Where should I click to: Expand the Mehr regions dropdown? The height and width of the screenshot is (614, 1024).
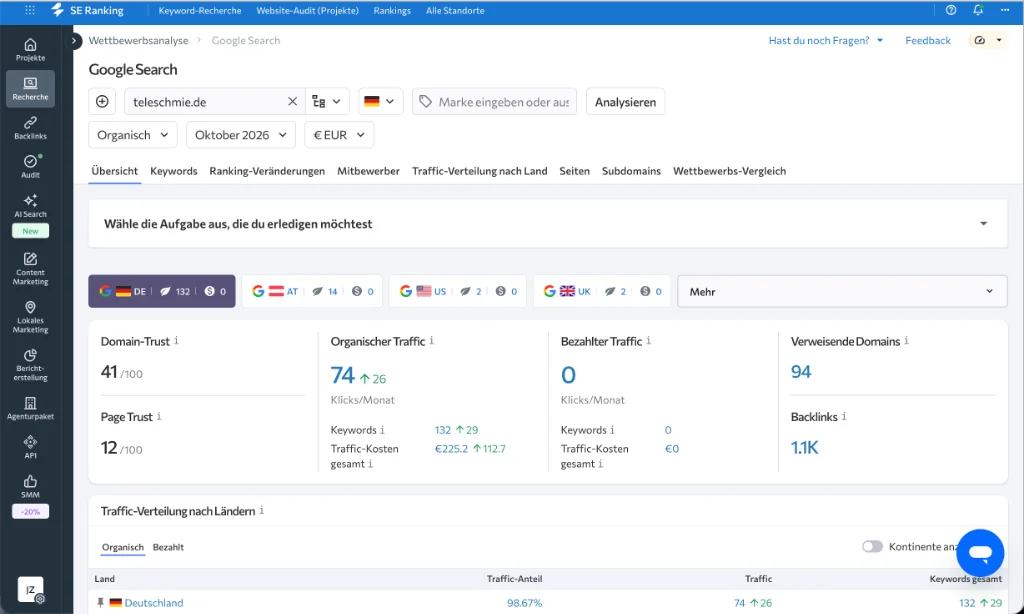pyautogui.click(x=842, y=291)
